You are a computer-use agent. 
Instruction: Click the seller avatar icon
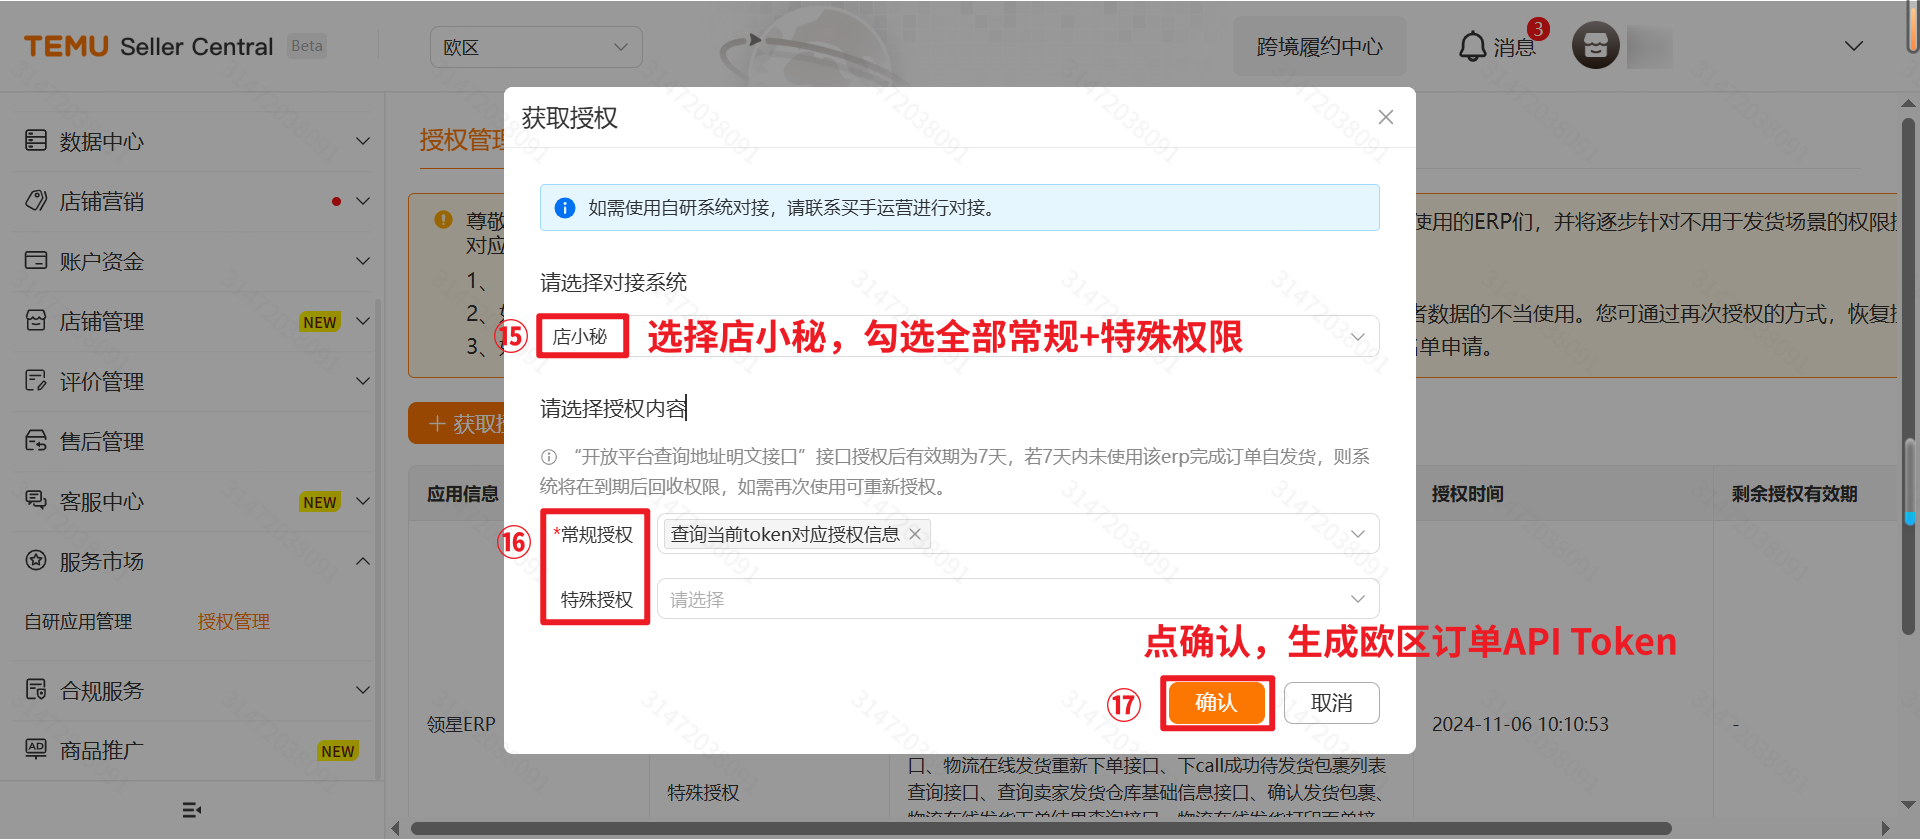(1596, 46)
